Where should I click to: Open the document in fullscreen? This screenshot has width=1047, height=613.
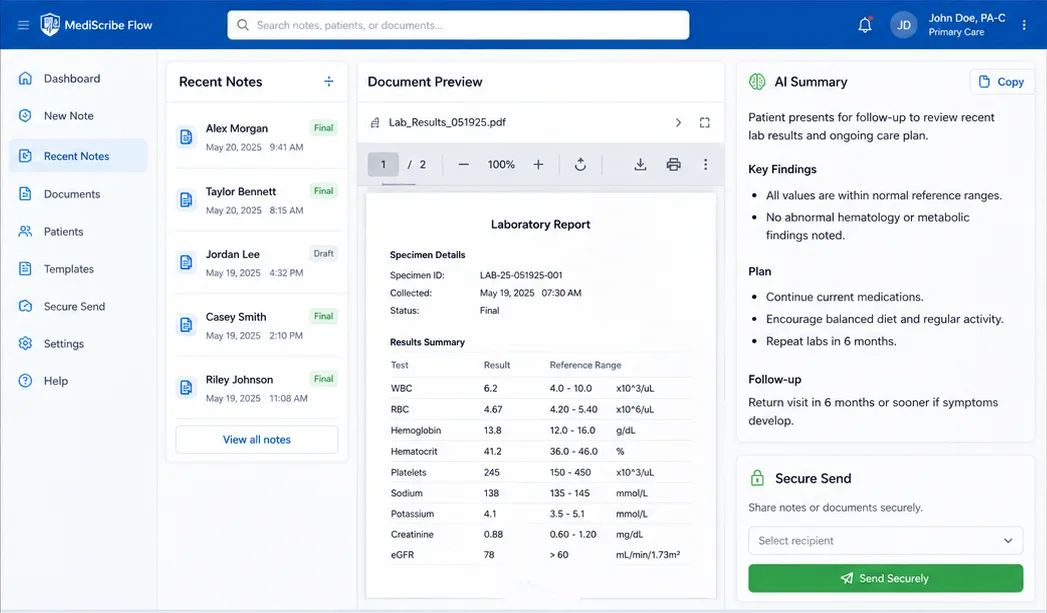tap(704, 122)
